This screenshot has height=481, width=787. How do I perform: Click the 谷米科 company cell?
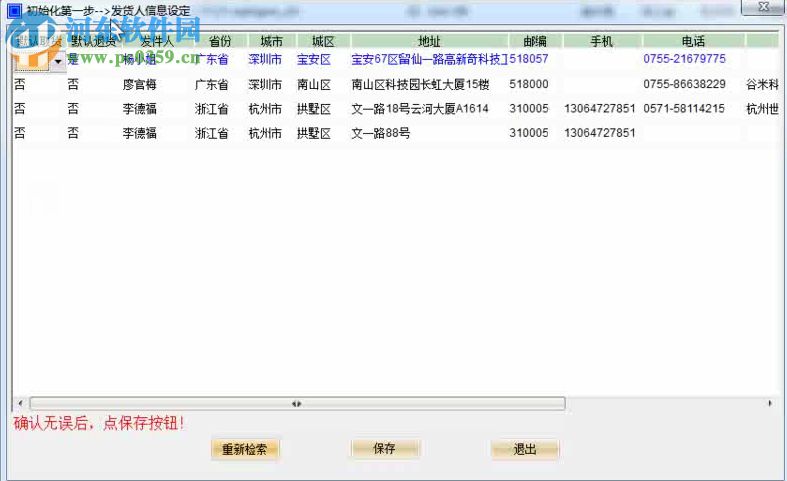[762, 84]
